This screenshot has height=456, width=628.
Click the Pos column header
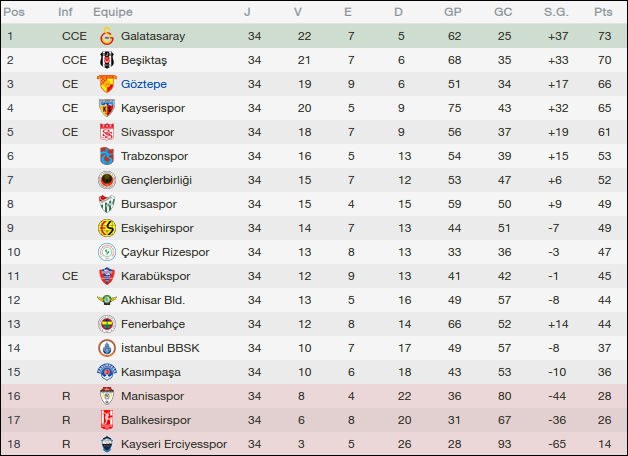pos(16,12)
